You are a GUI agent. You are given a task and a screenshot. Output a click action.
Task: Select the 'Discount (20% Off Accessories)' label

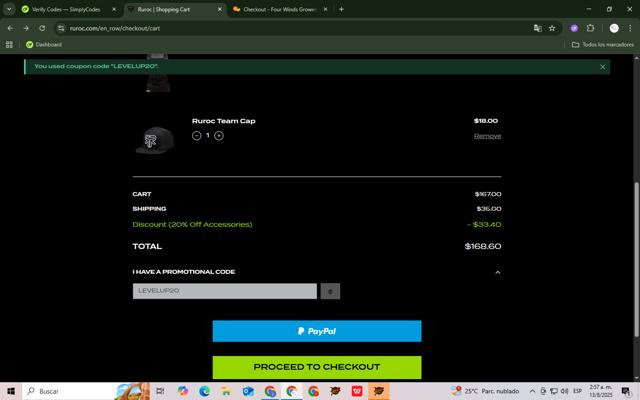pyautogui.click(x=192, y=224)
